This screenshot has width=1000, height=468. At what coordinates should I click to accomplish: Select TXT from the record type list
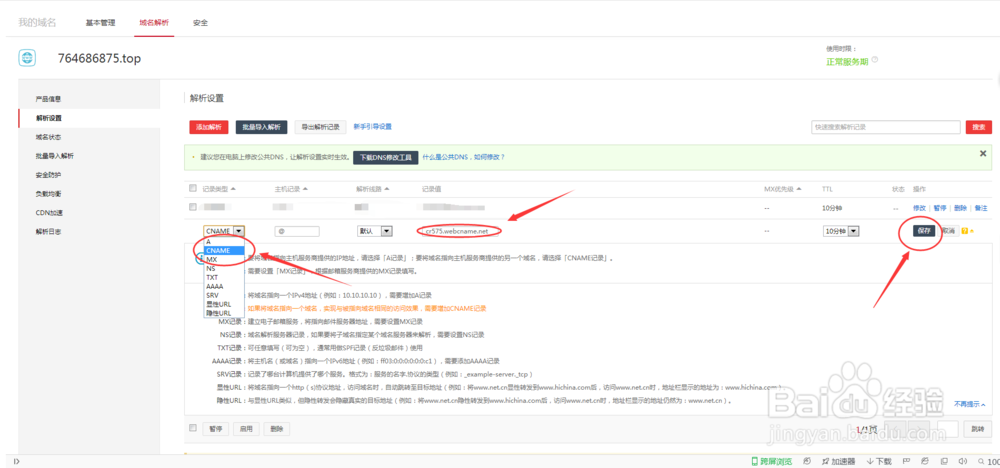pos(224,278)
